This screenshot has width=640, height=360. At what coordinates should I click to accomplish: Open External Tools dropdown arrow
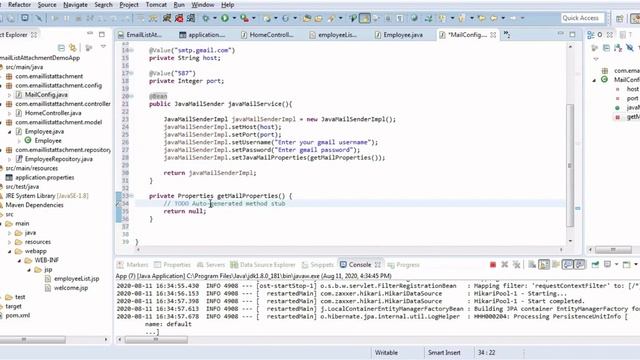pos(253,18)
